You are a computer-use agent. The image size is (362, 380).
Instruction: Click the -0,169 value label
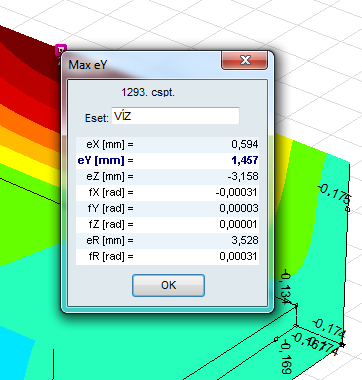(286, 358)
